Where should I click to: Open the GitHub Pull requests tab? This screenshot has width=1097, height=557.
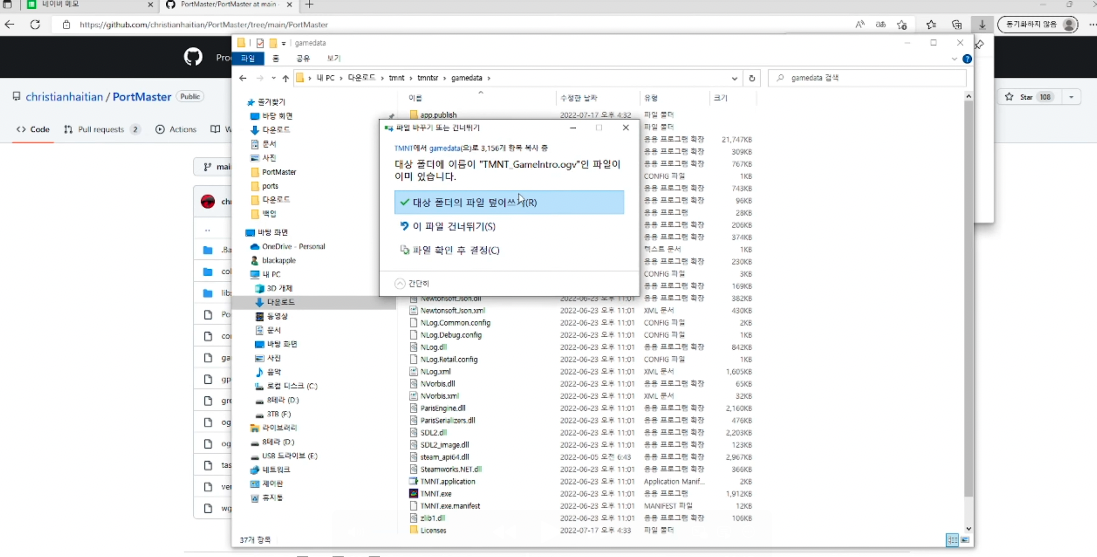[x=102, y=129]
